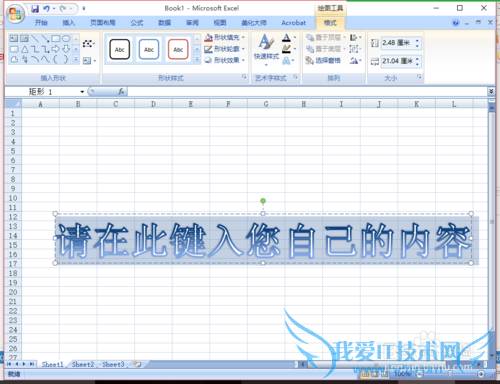This screenshot has width=500, height=384.
Task: Click the 选择窗格 selection pane button
Action: tap(323, 60)
